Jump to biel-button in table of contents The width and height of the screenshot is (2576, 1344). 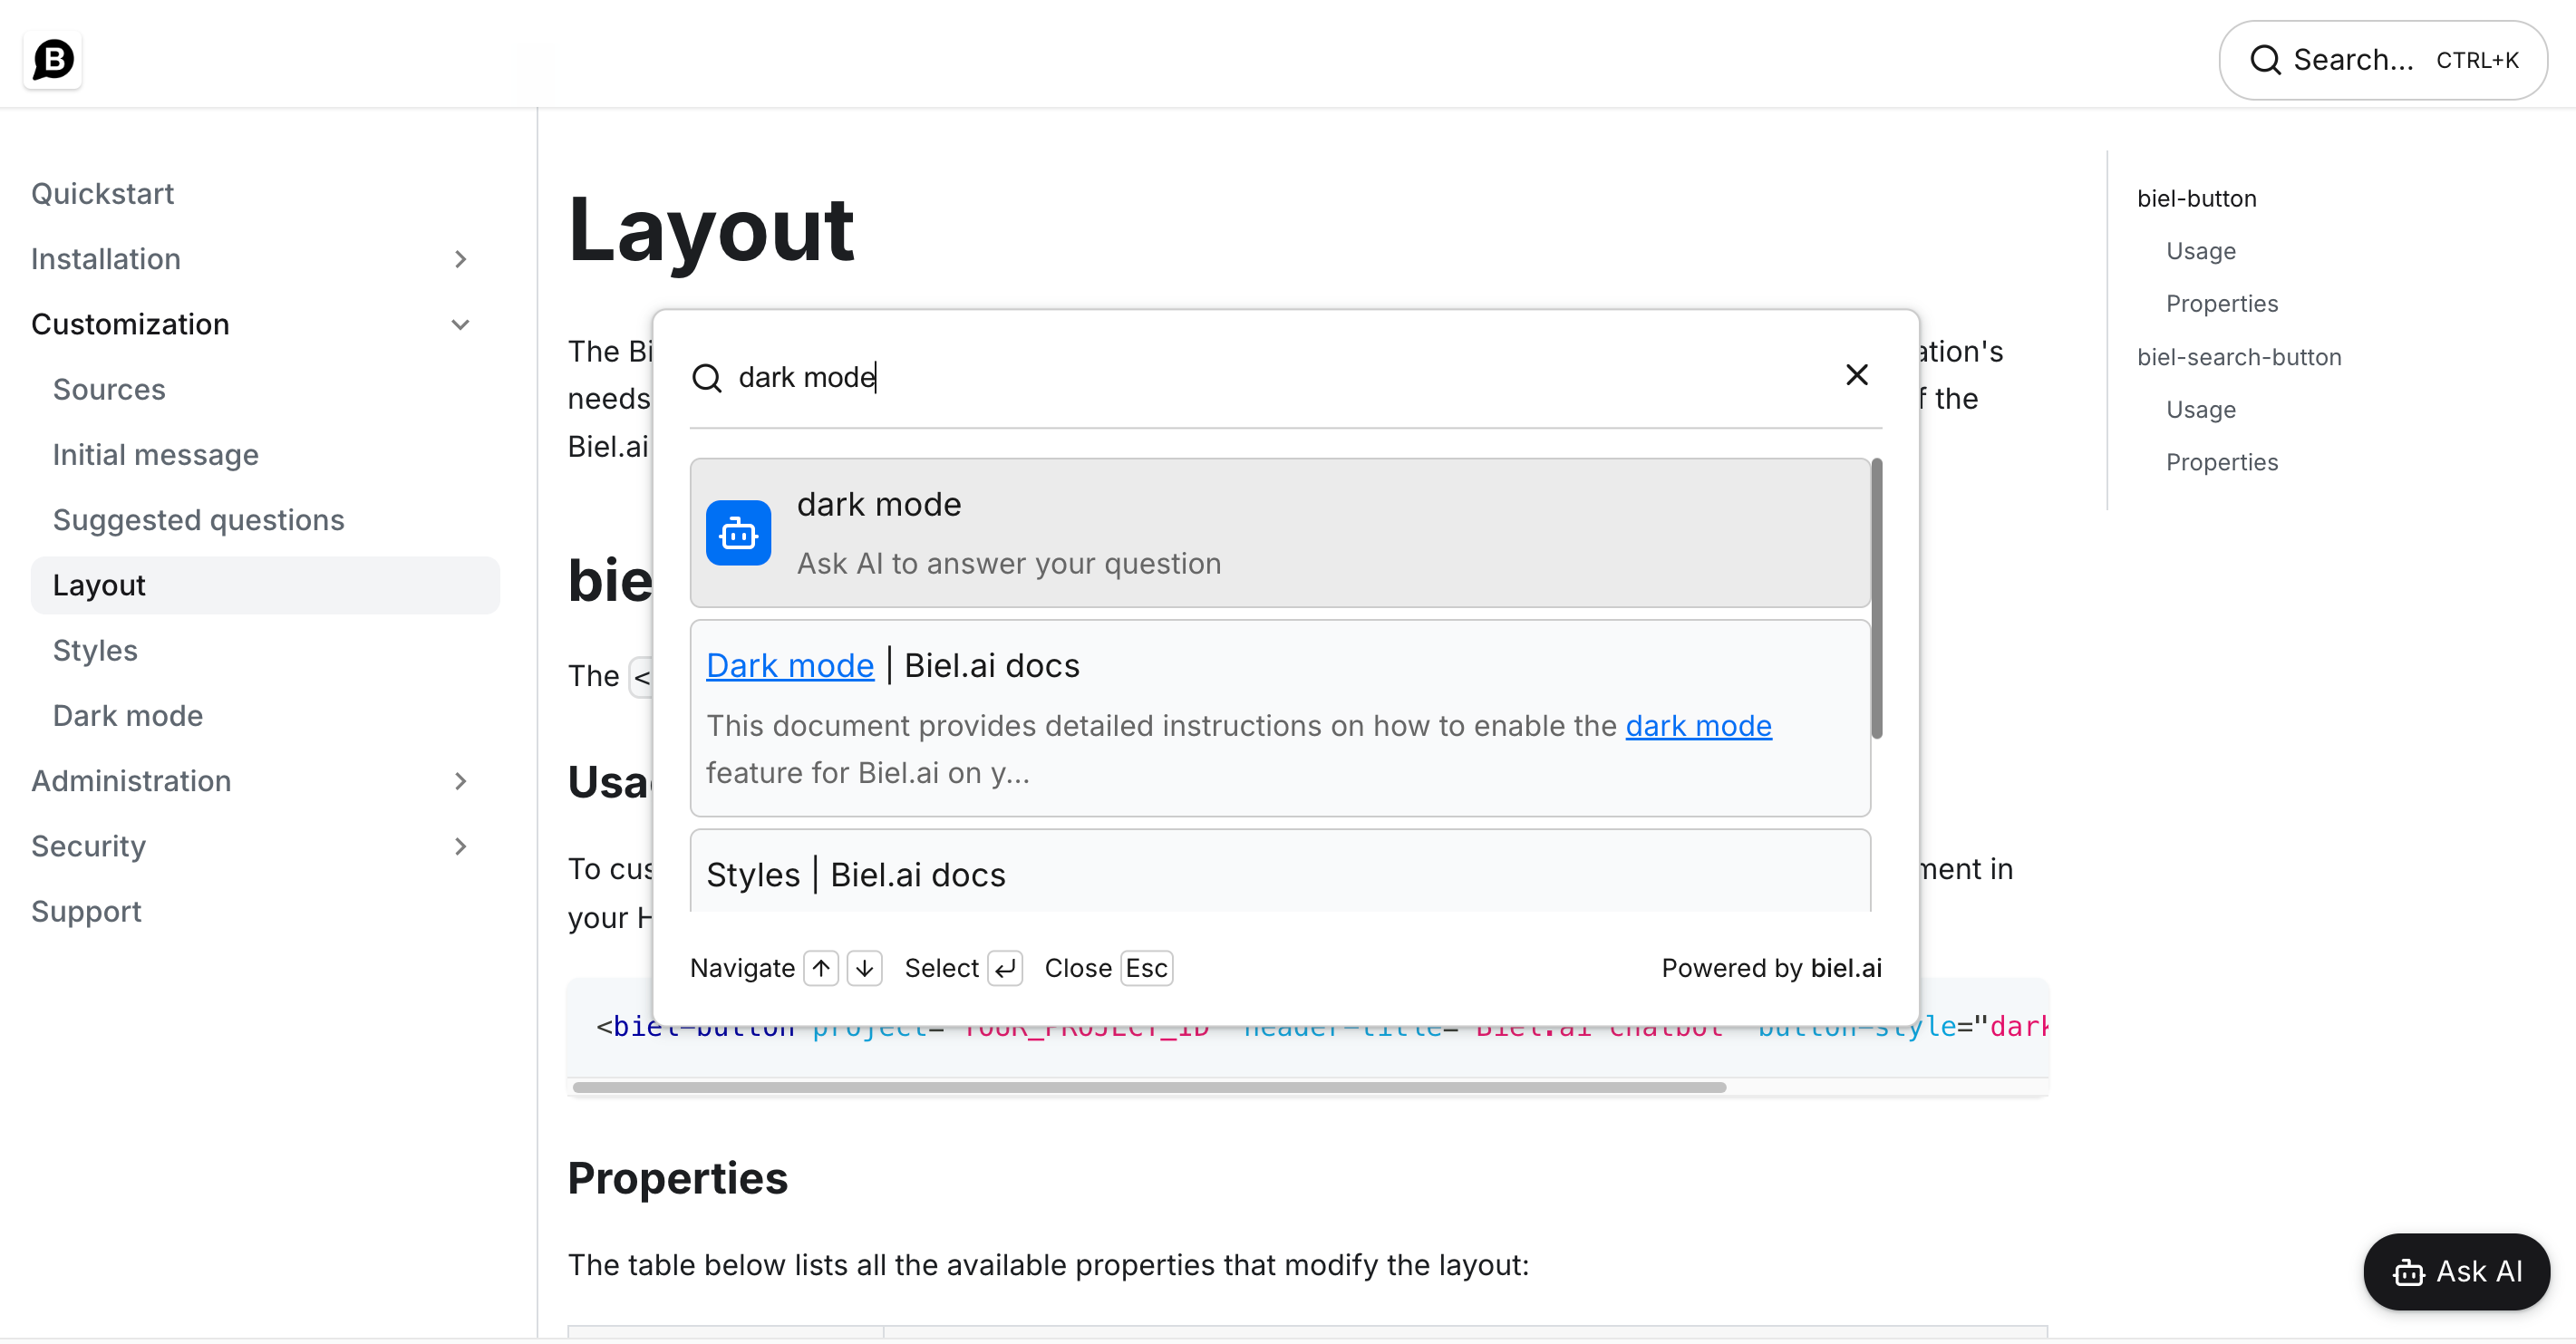pos(2196,198)
